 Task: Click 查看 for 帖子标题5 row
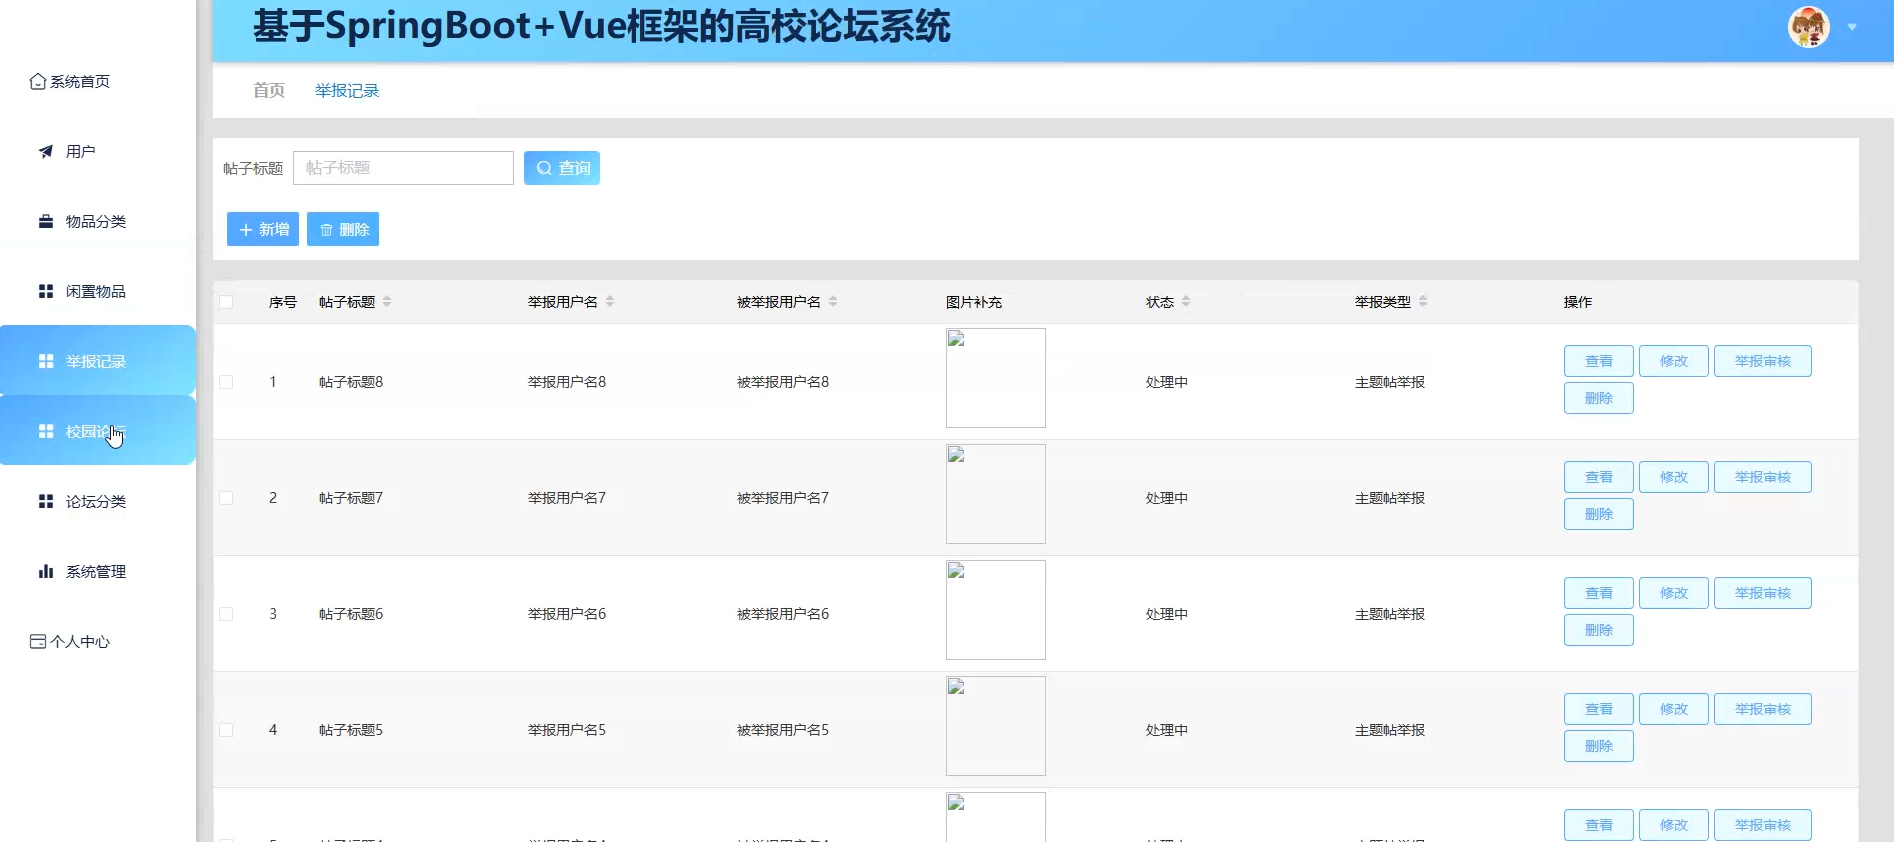click(1599, 709)
